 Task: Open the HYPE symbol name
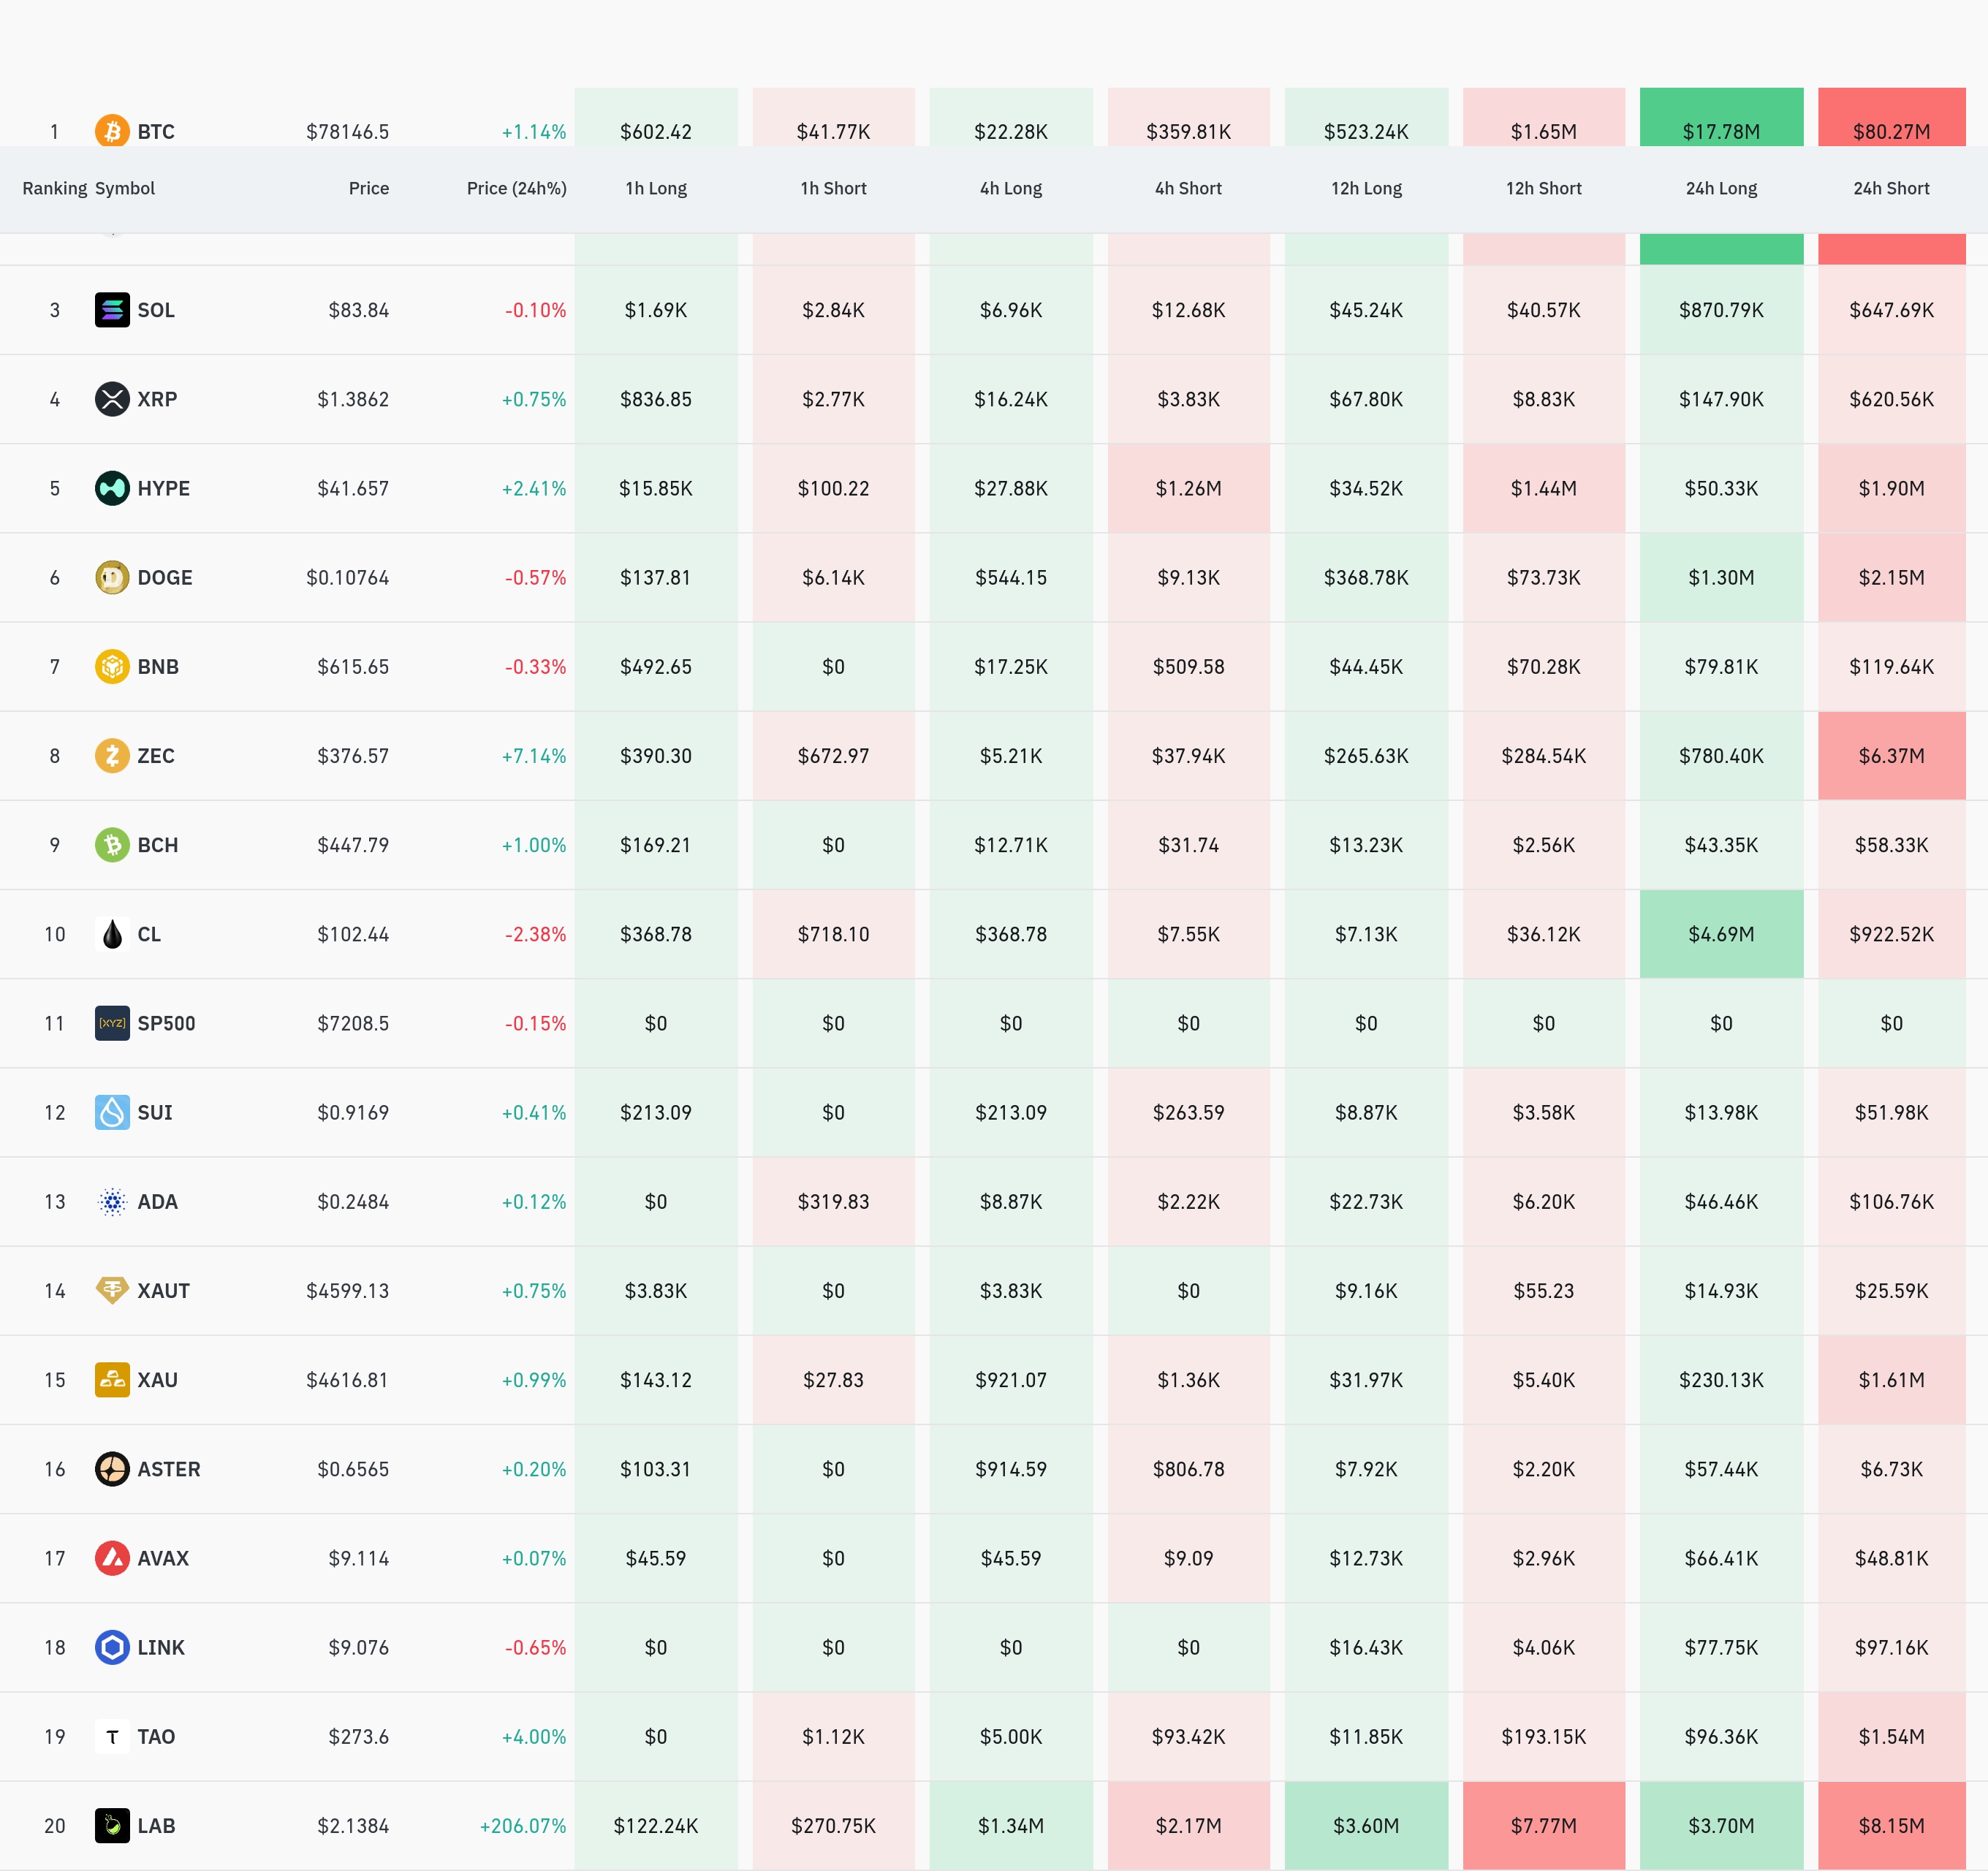click(164, 488)
